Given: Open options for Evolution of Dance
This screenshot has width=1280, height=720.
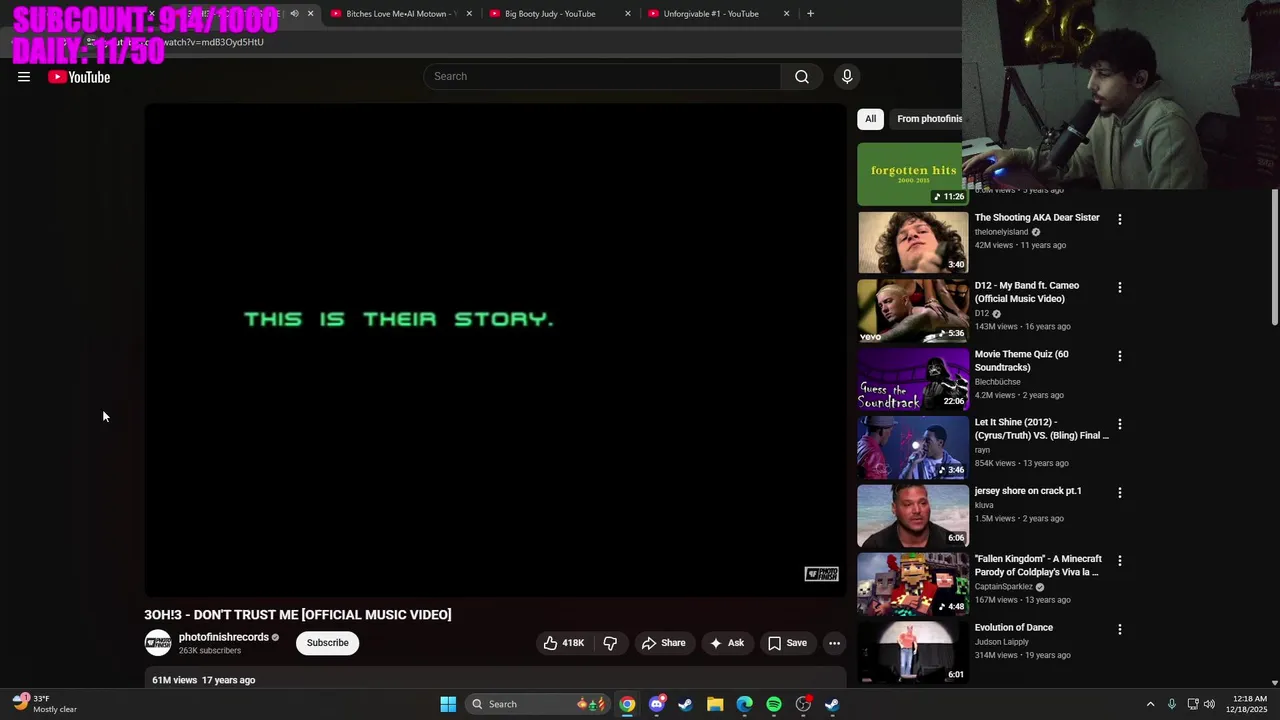Looking at the screenshot, I should tap(1119, 629).
